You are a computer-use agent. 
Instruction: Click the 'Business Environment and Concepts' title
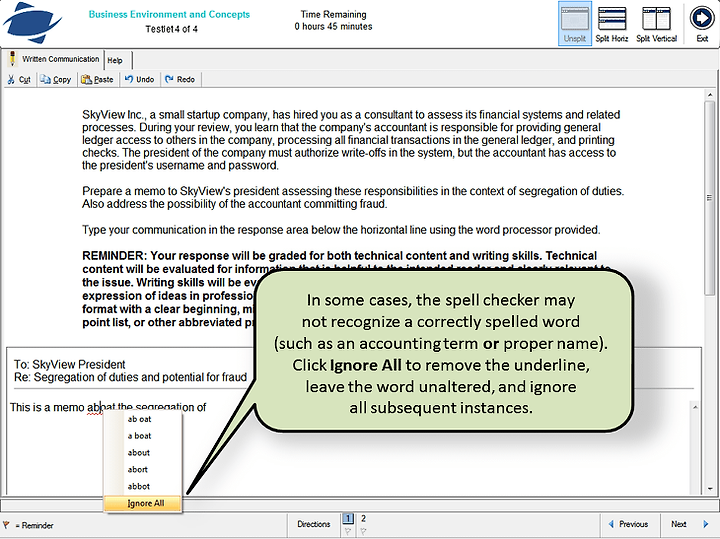[169, 14]
